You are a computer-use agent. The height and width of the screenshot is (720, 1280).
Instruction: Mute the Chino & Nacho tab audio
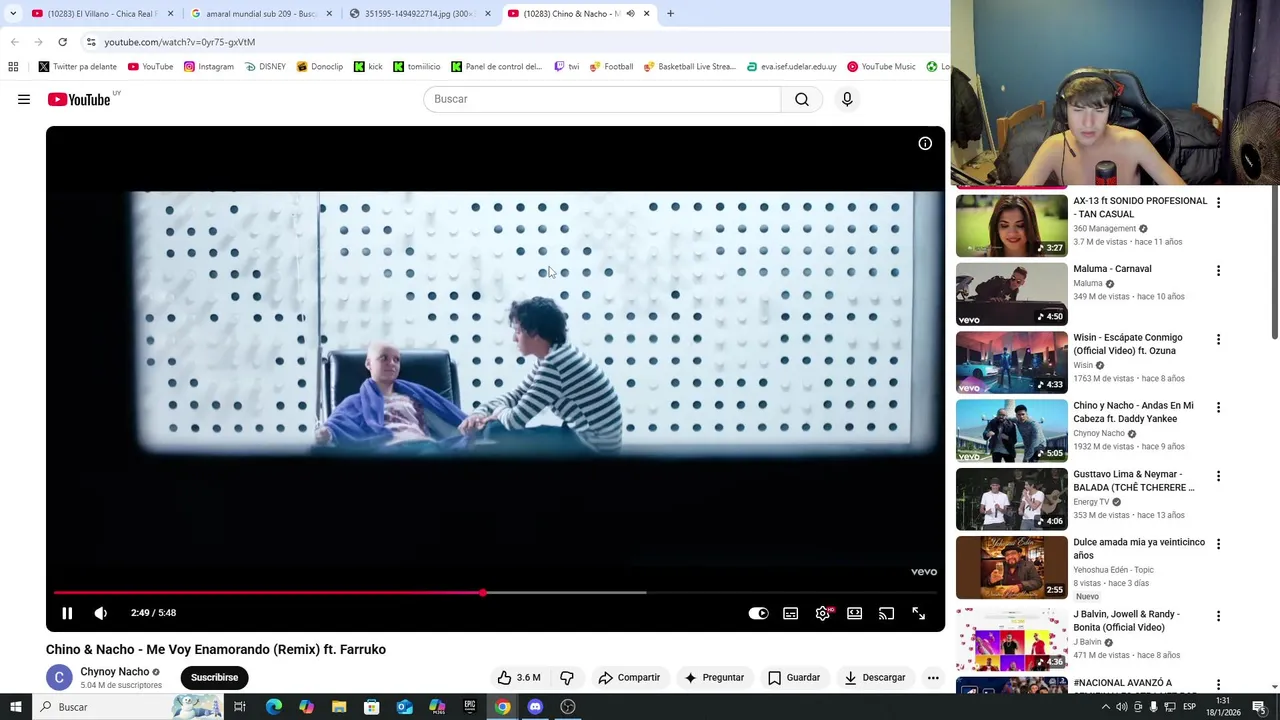(630, 14)
